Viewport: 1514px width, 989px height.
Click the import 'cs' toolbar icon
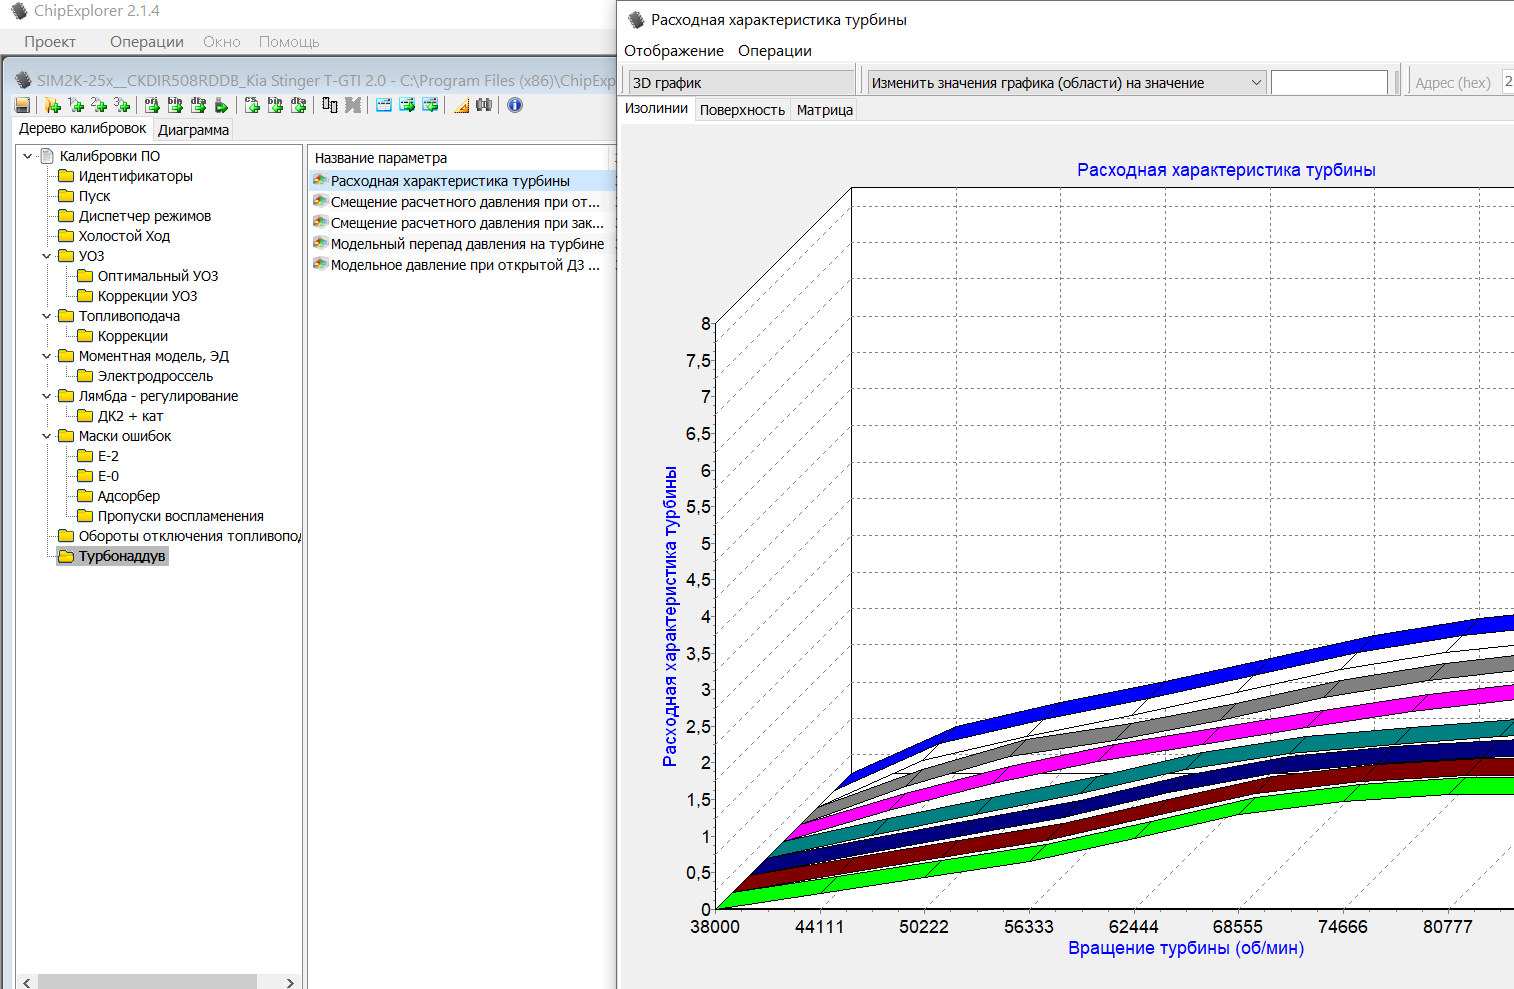click(252, 105)
